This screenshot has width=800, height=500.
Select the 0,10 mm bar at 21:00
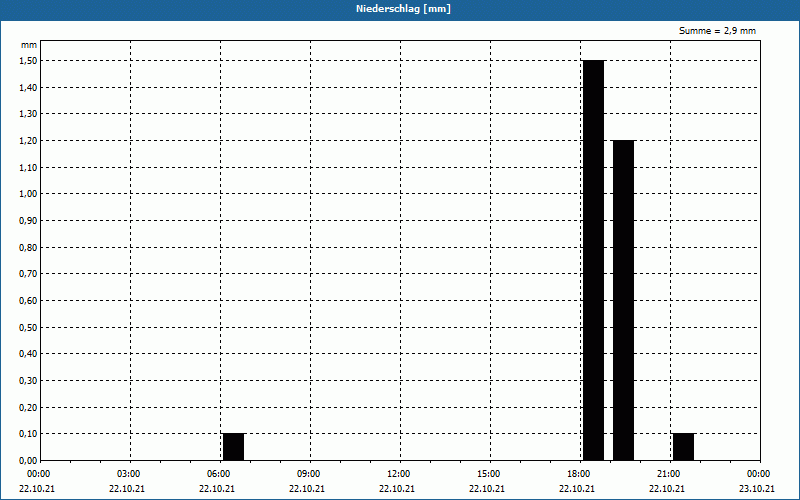click(684, 447)
